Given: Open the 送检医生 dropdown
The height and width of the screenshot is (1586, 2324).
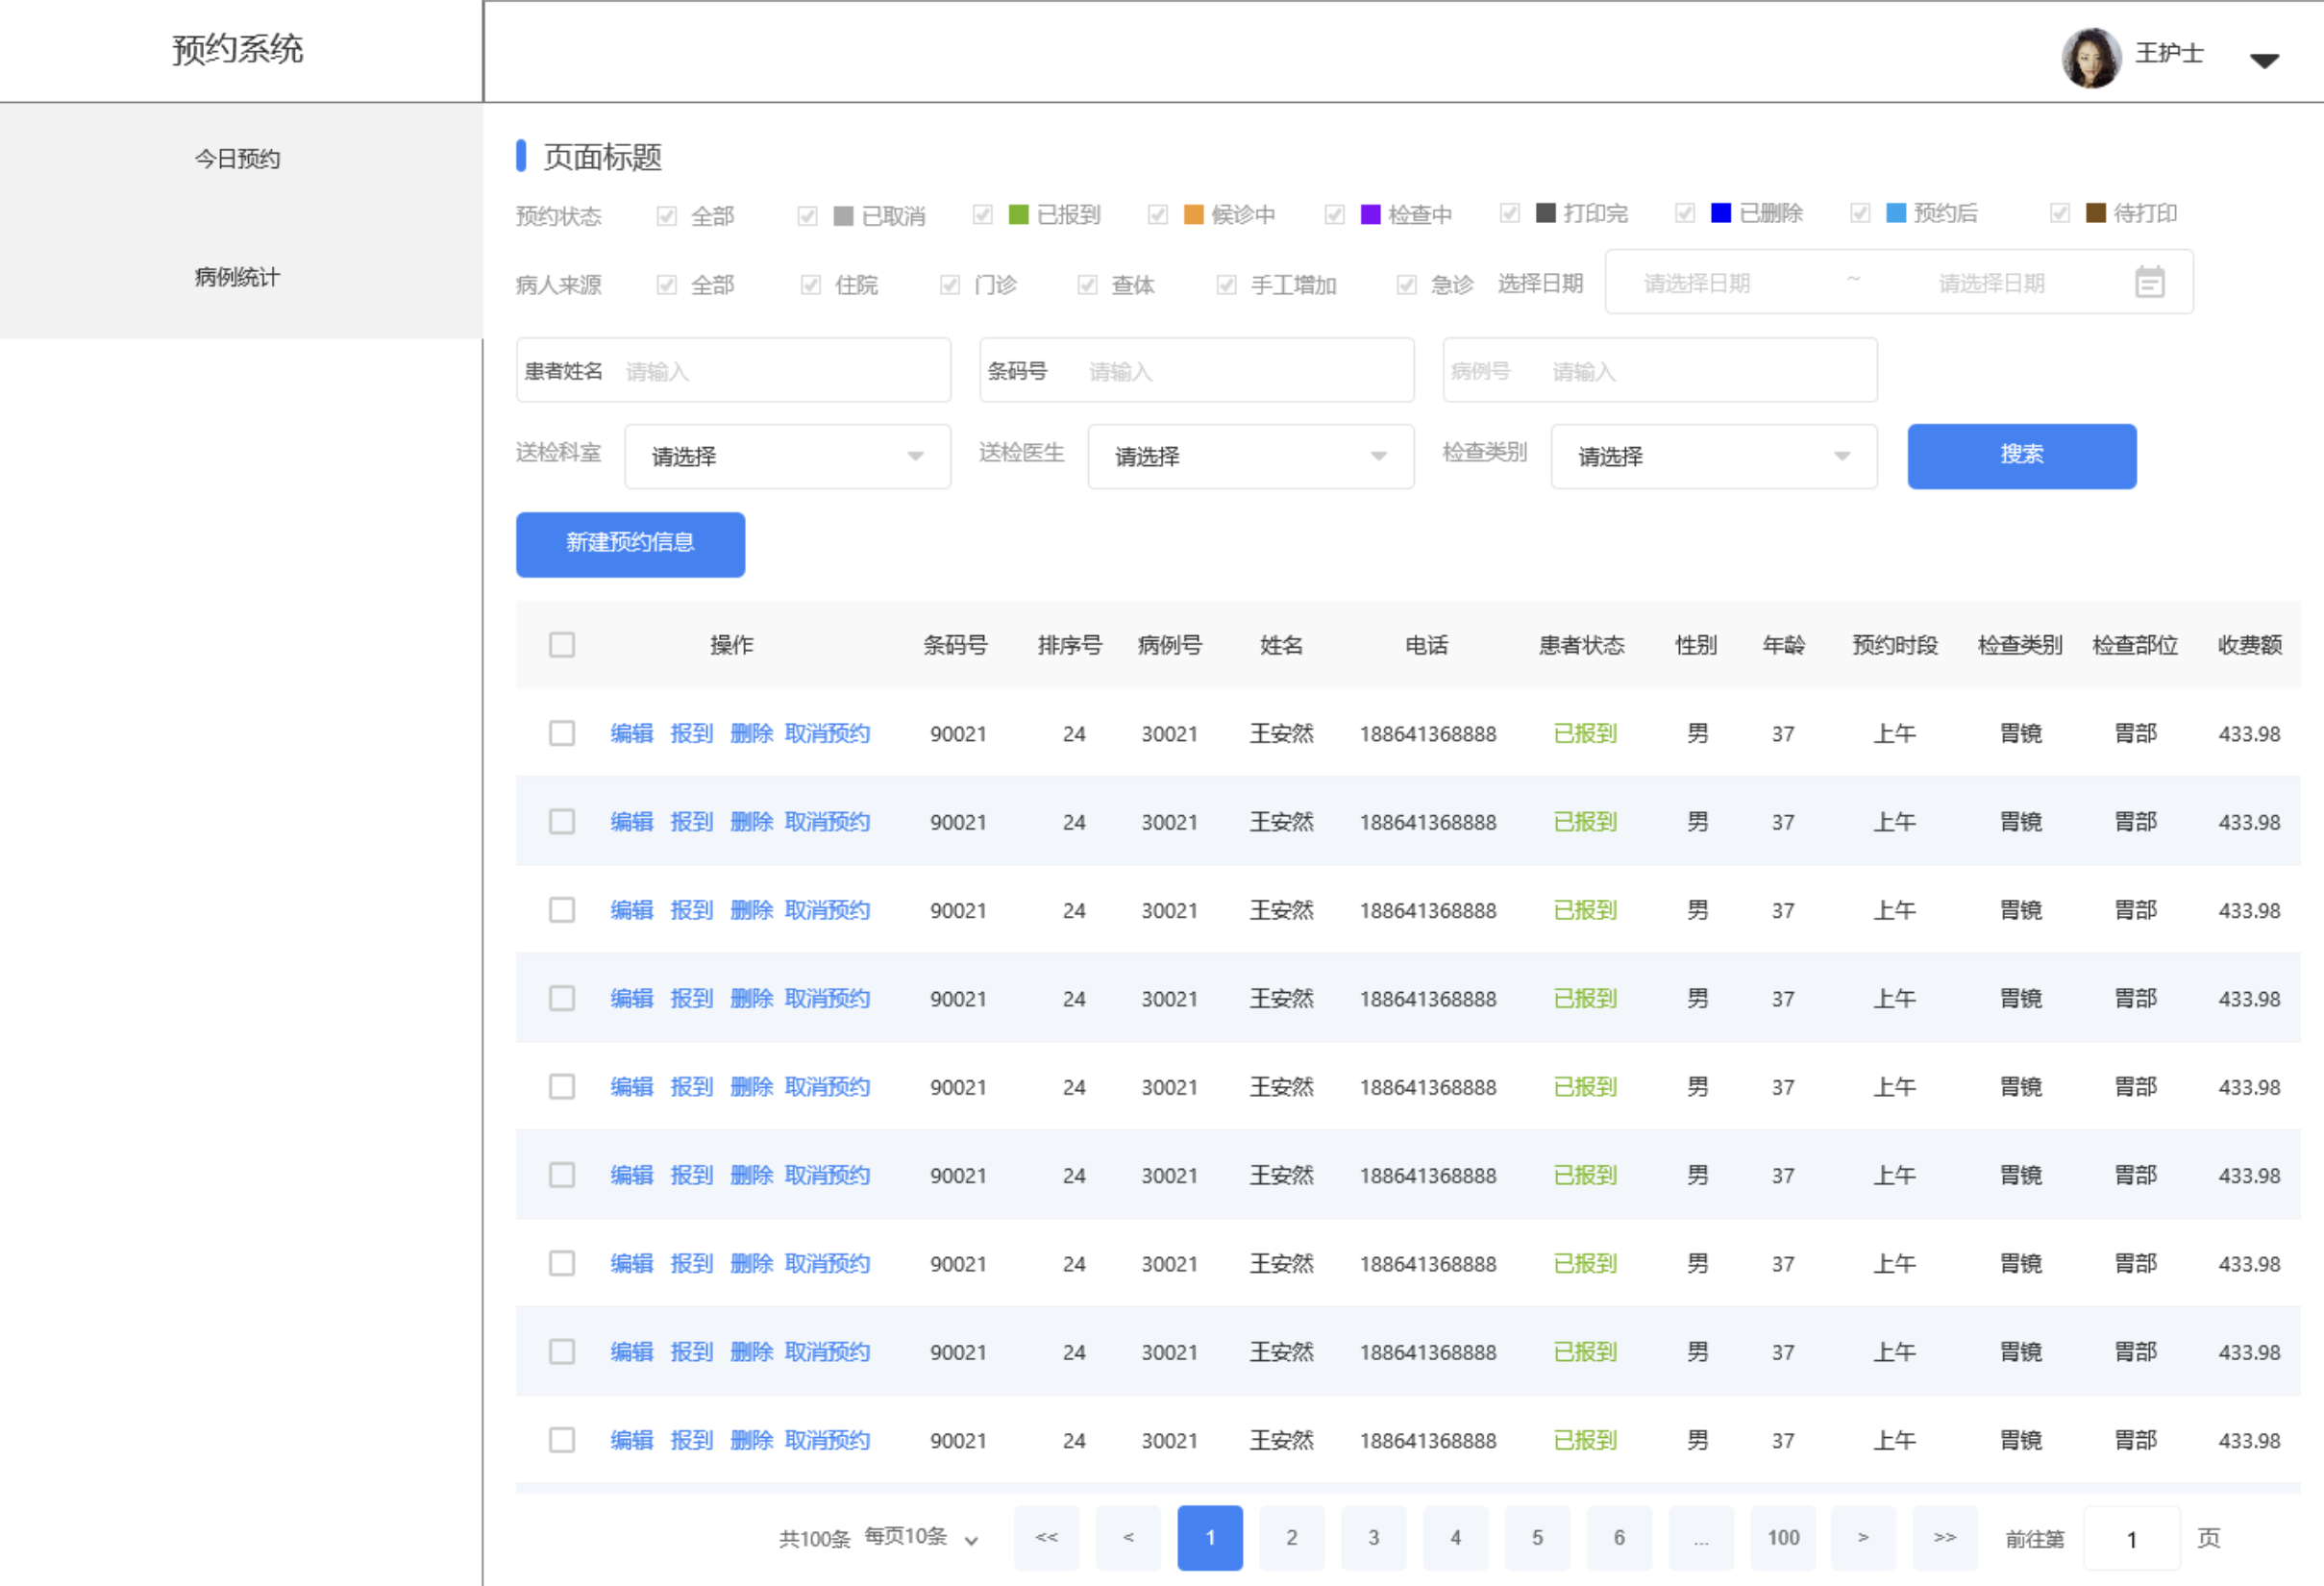Looking at the screenshot, I should [x=1250, y=456].
